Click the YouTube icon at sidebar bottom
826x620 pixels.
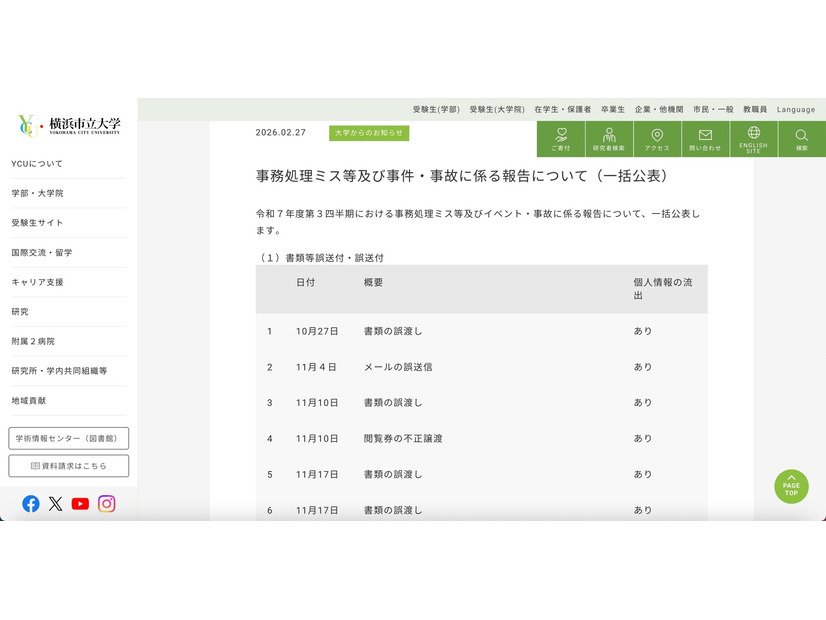80,503
